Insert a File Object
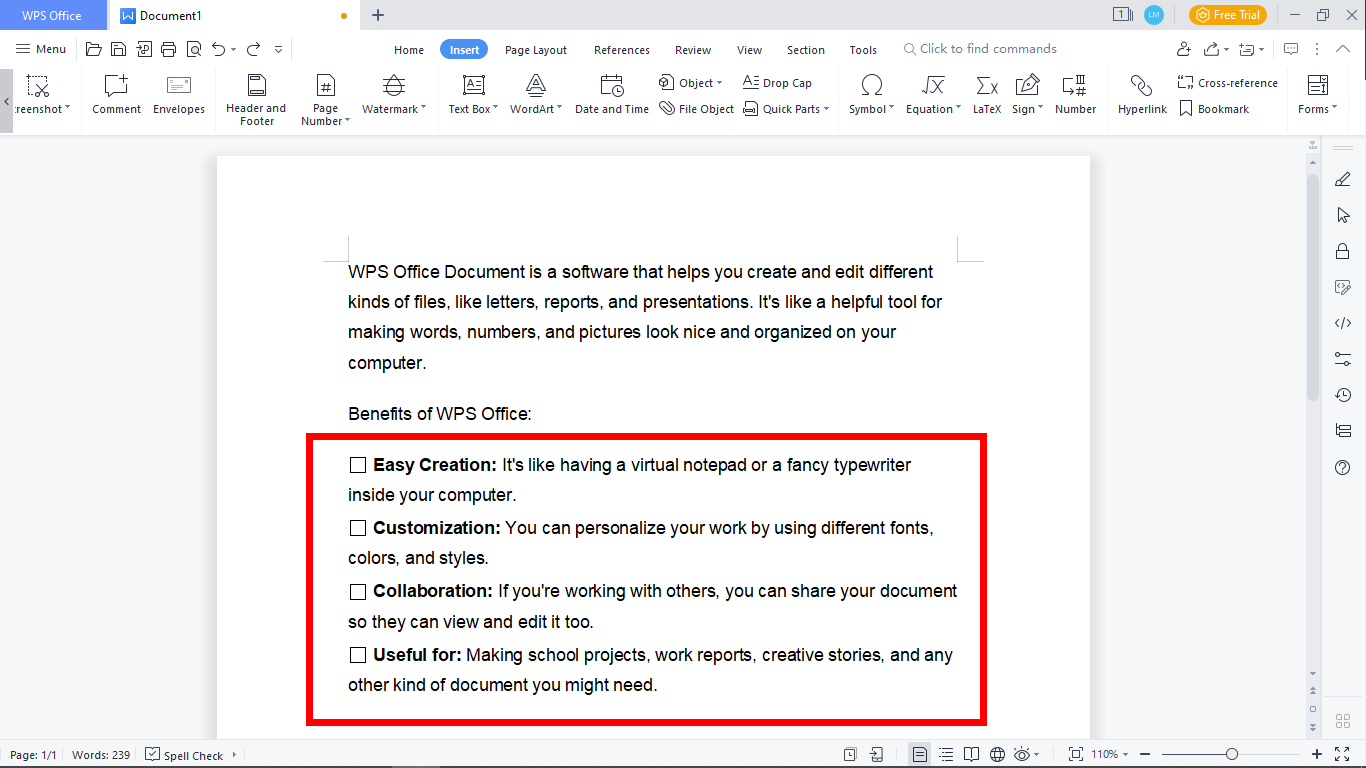This screenshot has height=768, width=1366. pyautogui.click(x=697, y=109)
